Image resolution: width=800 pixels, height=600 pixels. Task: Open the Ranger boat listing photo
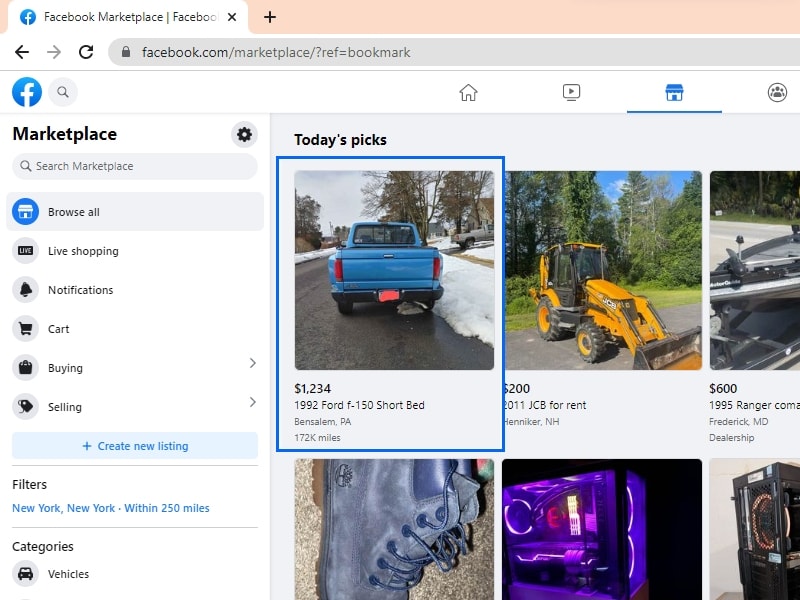755,270
